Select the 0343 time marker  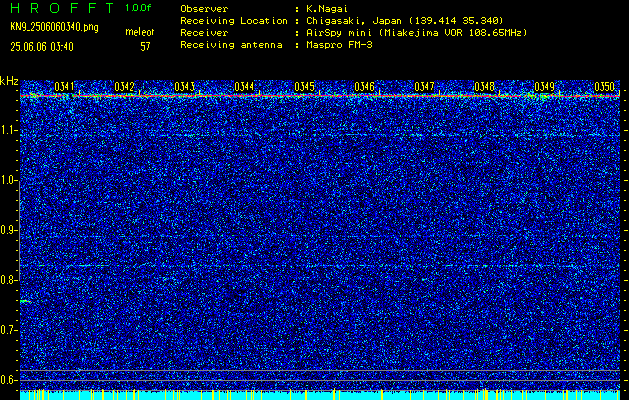tap(184, 86)
